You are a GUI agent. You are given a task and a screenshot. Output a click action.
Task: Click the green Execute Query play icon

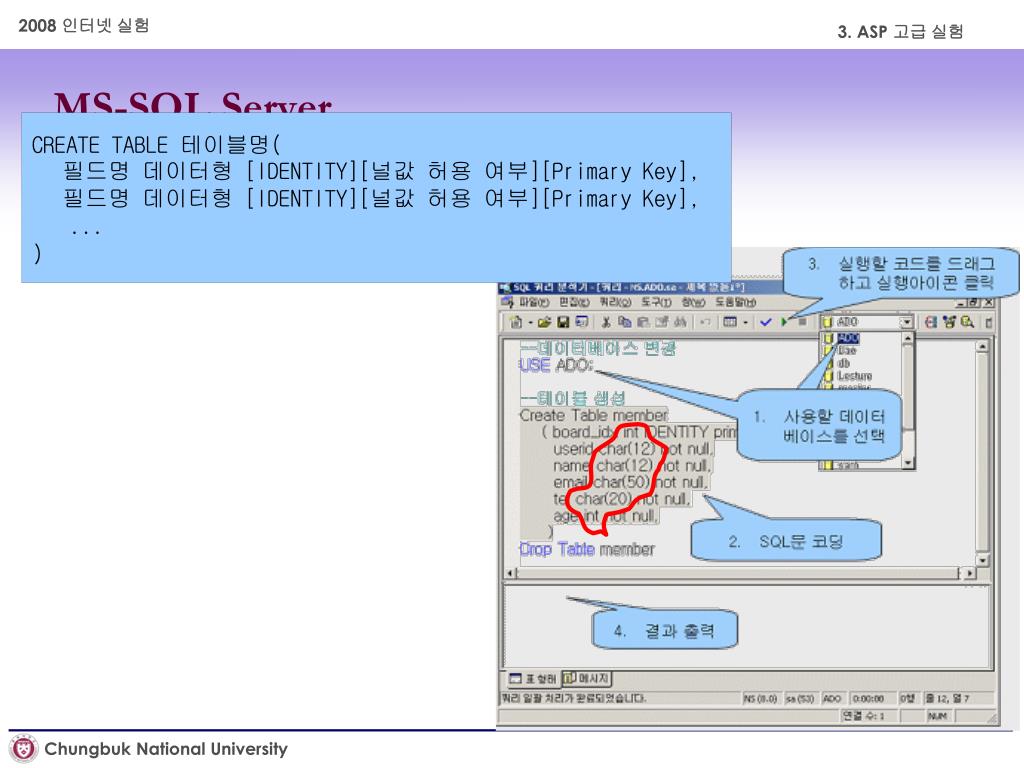(x=786, y=322)
